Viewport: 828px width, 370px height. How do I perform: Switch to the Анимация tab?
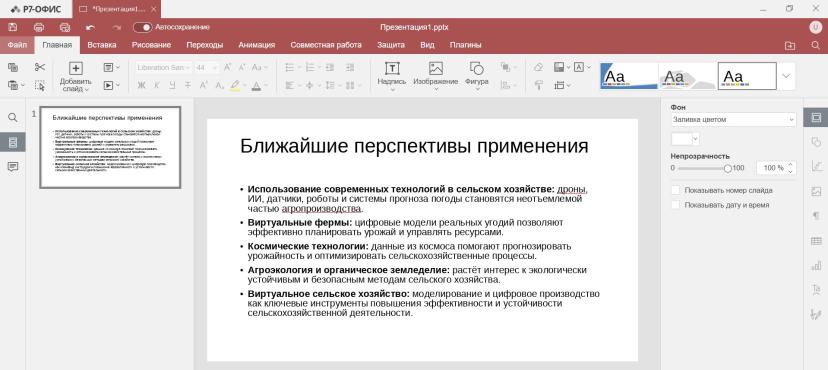(257, 45)
